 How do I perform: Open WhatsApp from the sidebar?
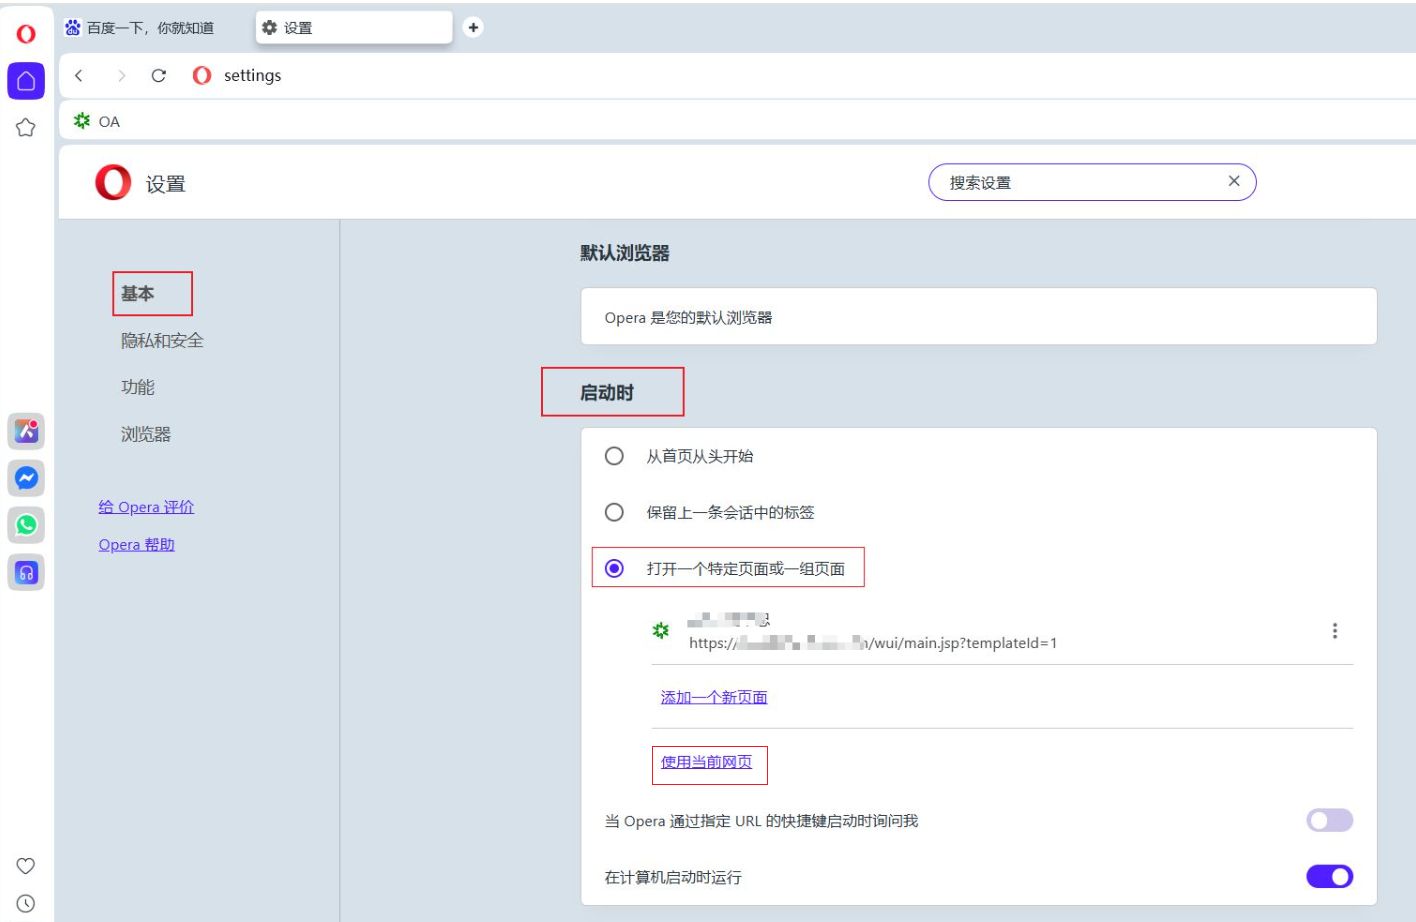pyautogui.click(x=26, y=525)
